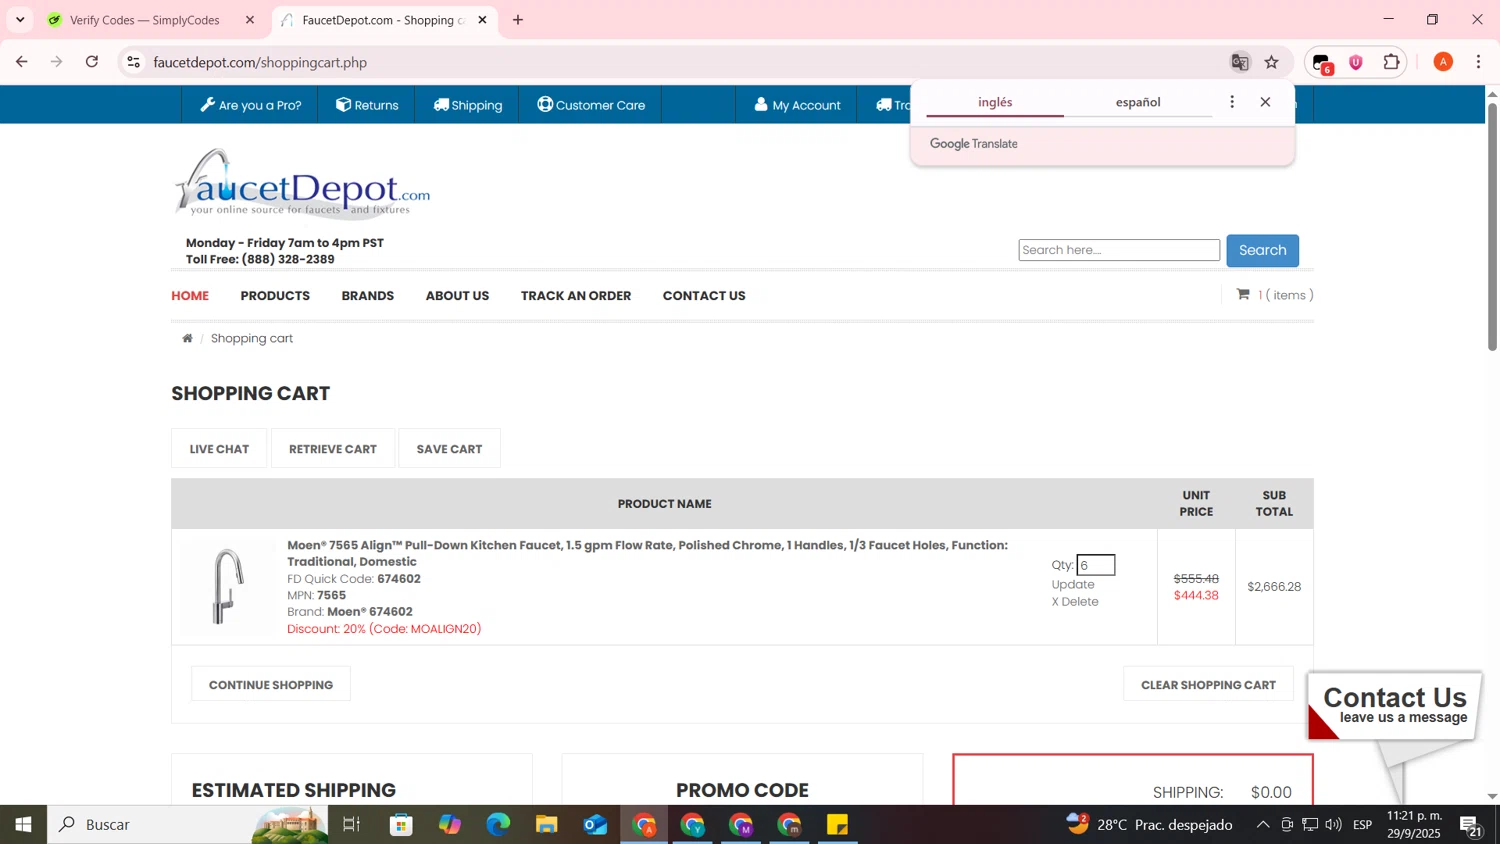Viewport: 1500px width, 844px height.
Task: Focus the Search here input field
Action: tap(1119, 250)
